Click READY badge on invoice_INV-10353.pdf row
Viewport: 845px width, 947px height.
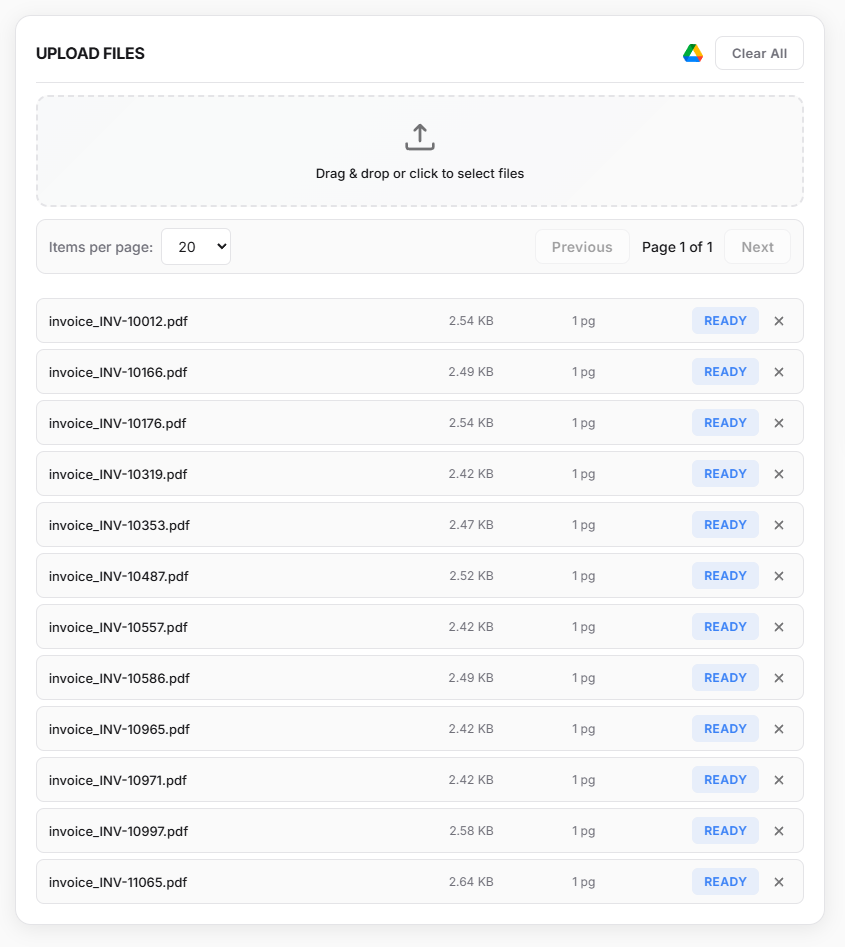(x=725, y=525)
